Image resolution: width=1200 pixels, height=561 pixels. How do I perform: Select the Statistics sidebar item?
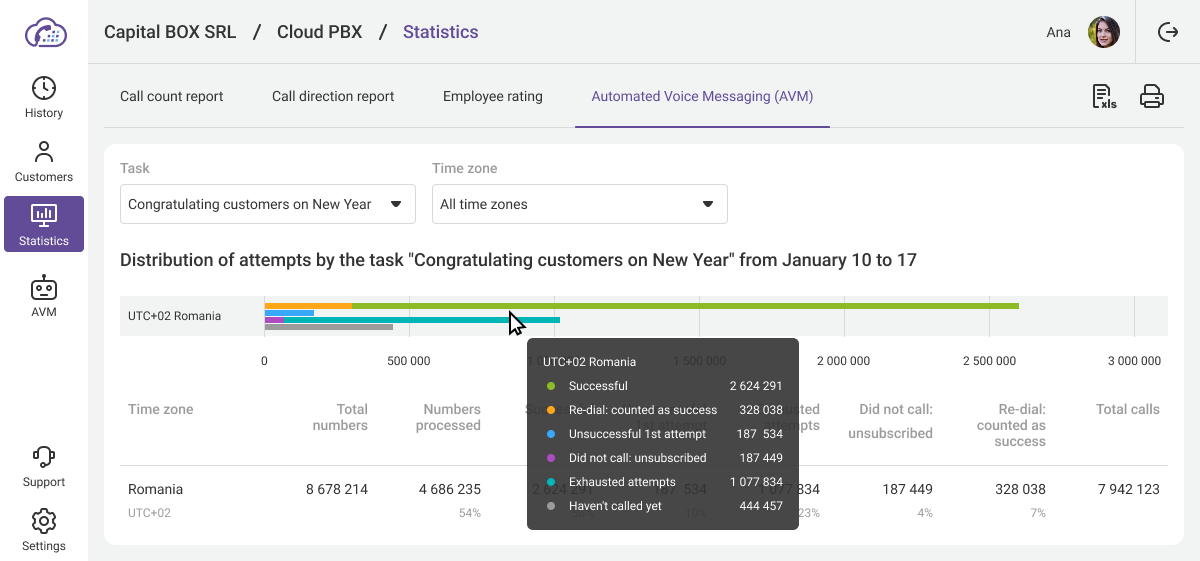pyautogui.click(x=44, y=224)
